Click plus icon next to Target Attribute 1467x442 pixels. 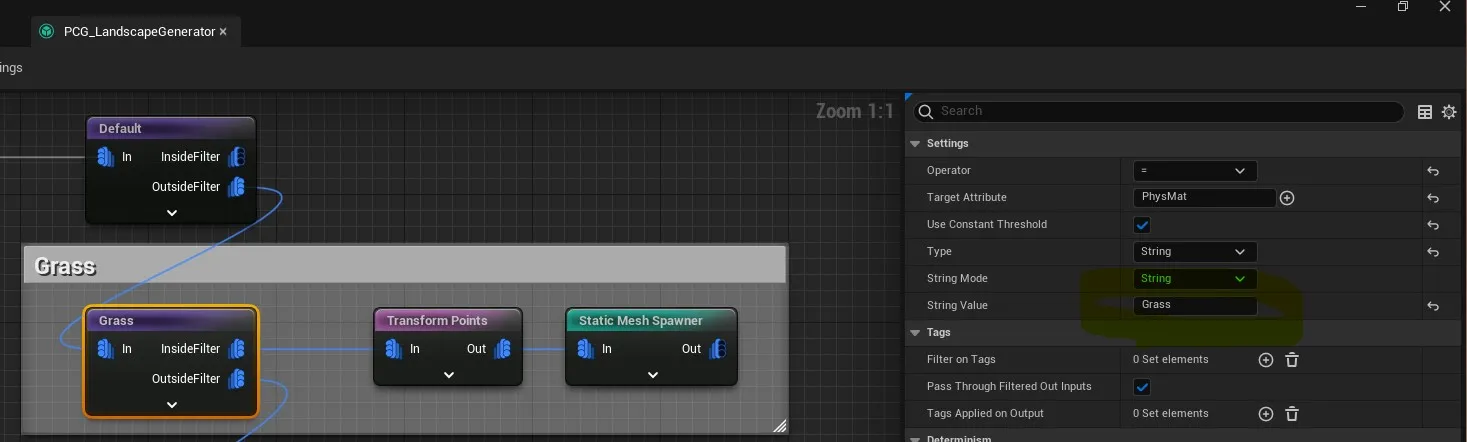1287,198
